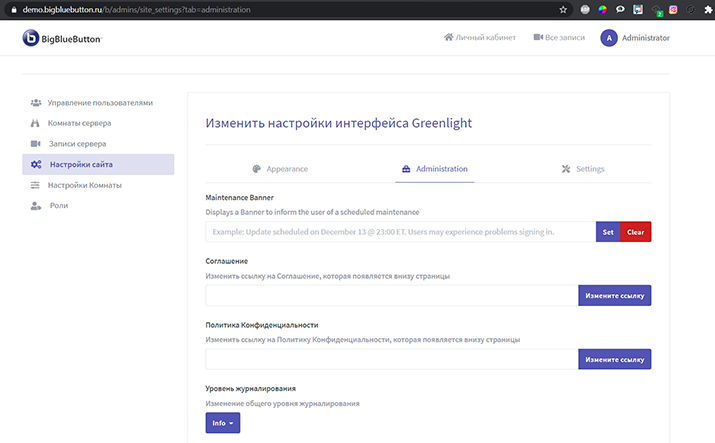Select the Administration tab

(x=435, y=169)
